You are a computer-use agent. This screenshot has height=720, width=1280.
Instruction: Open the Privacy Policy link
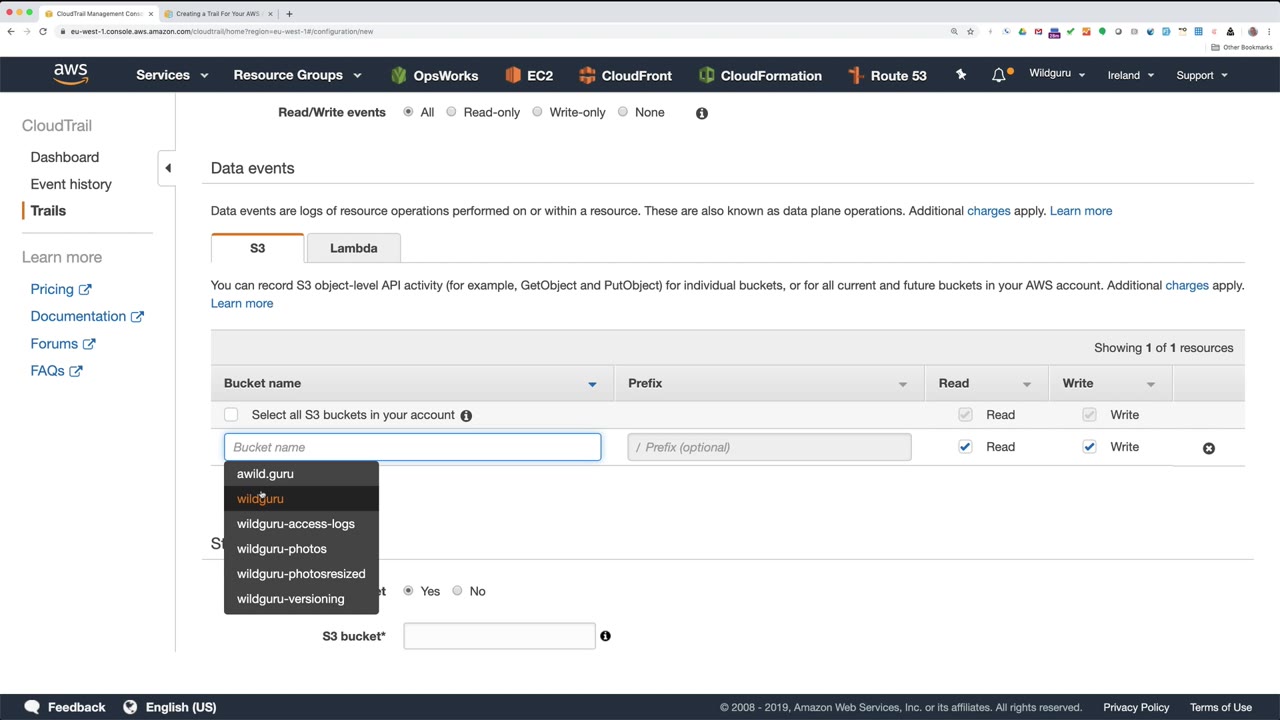(x=1136, y=707)
